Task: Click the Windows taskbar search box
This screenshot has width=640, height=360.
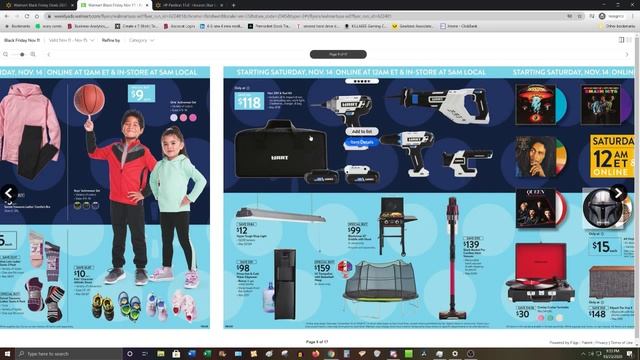Action: pyautogui.click(x=69, y=354)
